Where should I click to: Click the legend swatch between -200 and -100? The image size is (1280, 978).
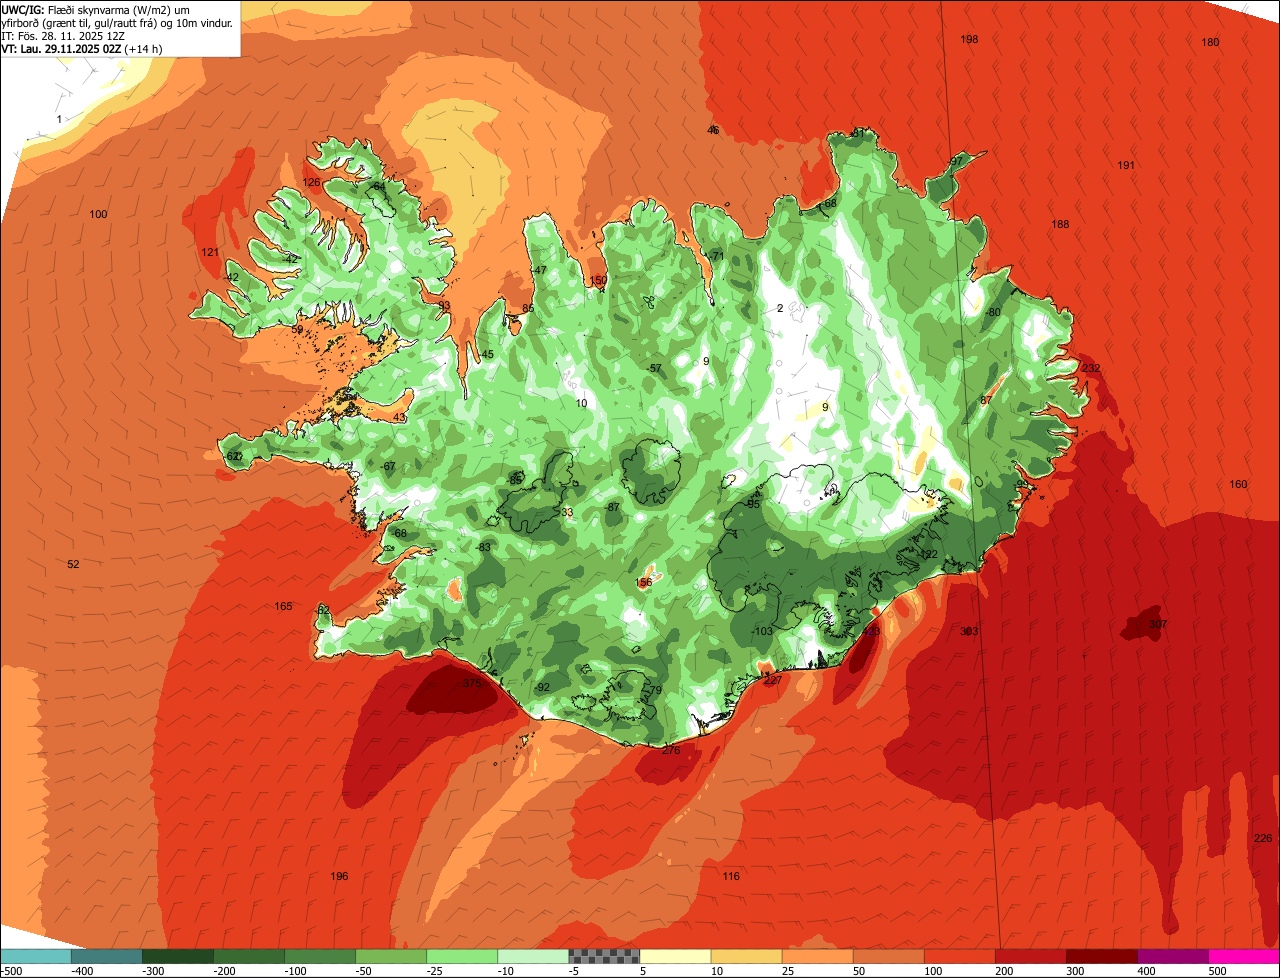(x=248, y=956)
